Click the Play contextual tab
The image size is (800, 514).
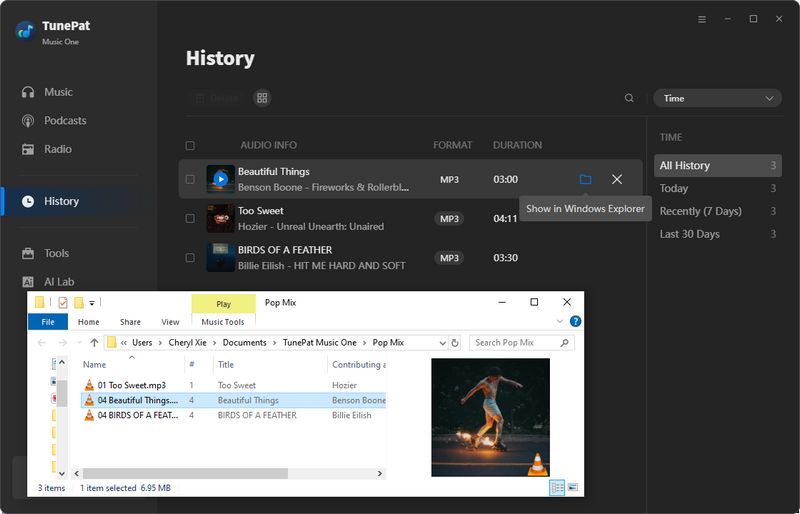point(223,304)
